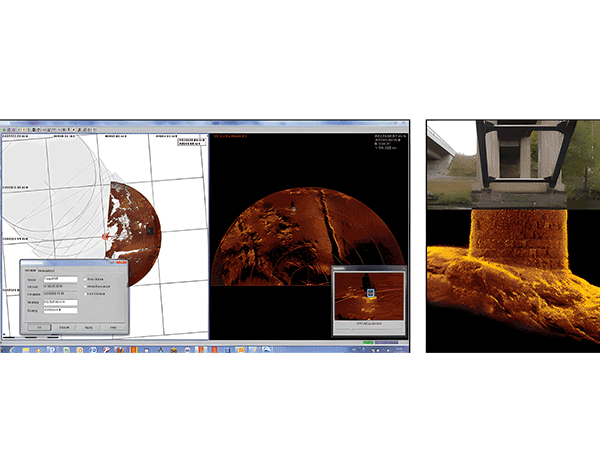Click the blue marker in the inset sonar view
The height and width of the screenshot is (450, 600).
tap(369, 294)
